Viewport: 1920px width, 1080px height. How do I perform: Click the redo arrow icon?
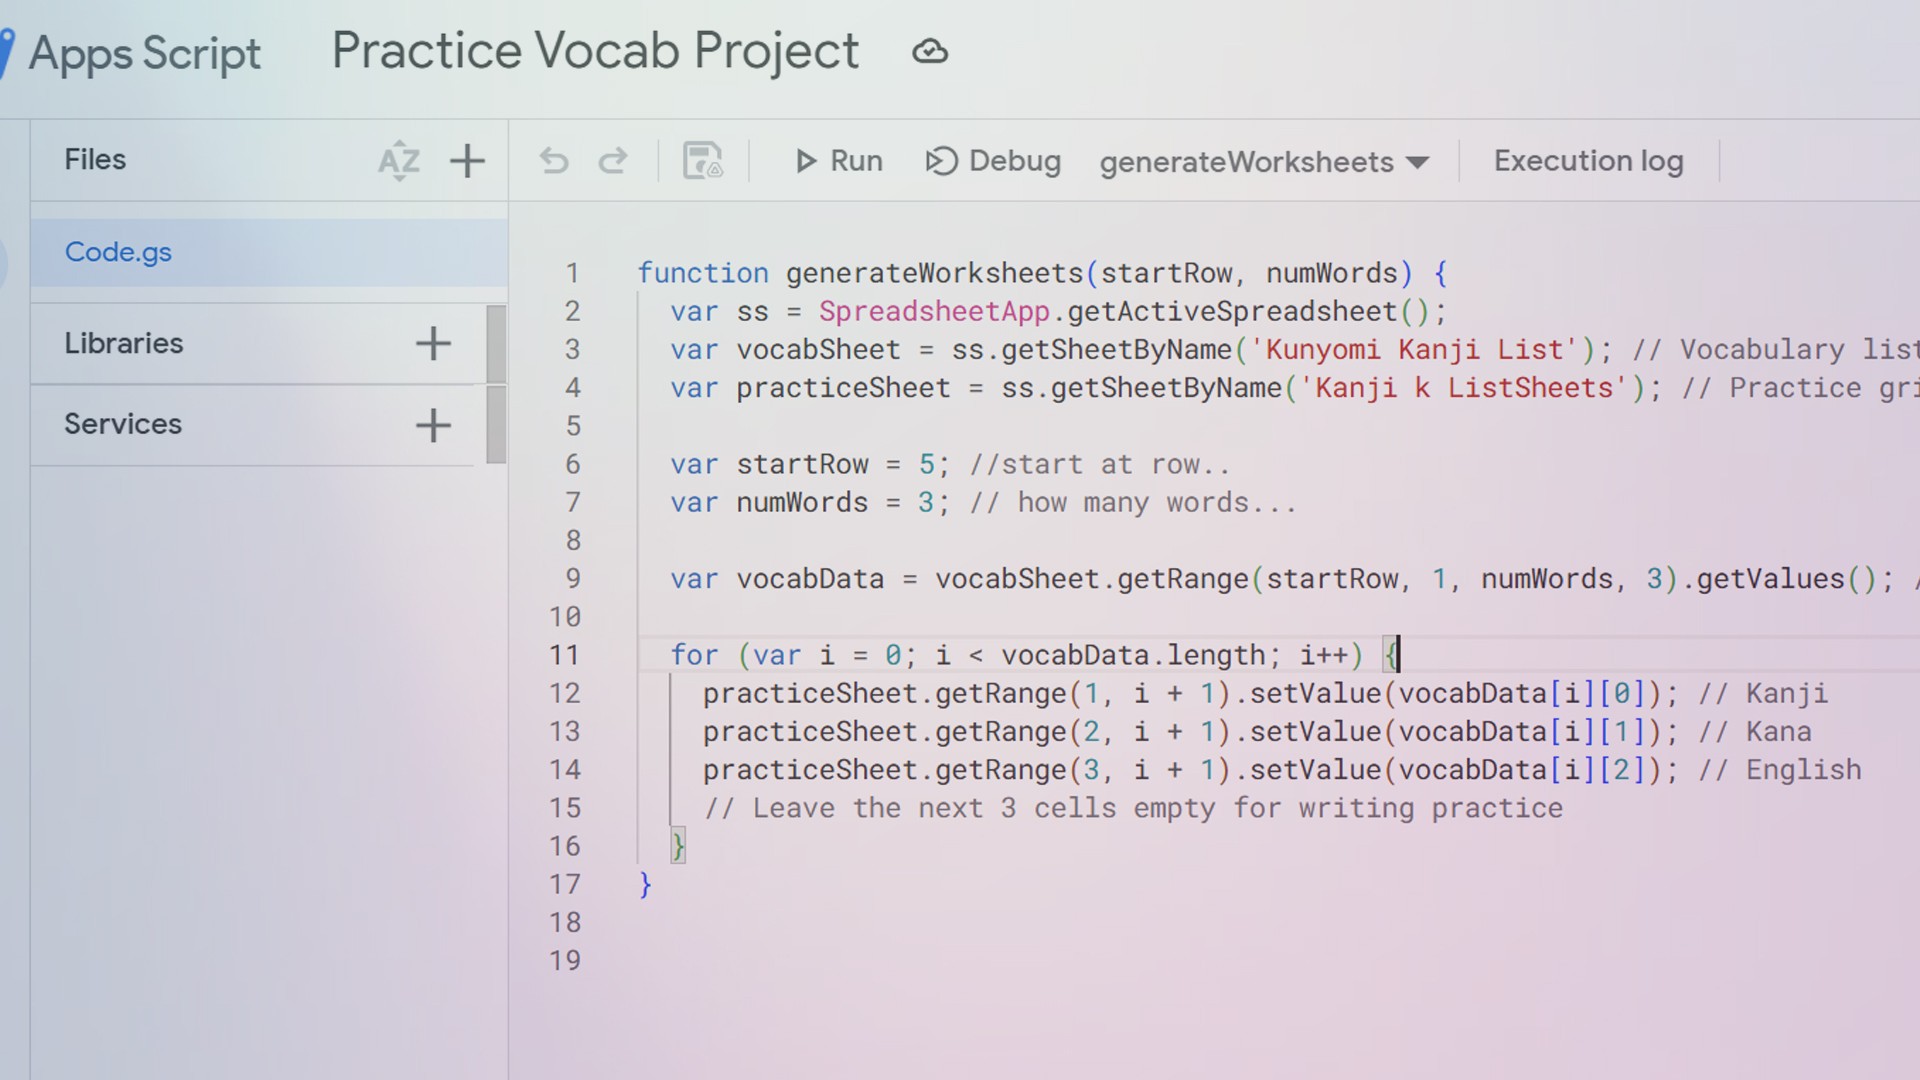(x=612, y=161)
